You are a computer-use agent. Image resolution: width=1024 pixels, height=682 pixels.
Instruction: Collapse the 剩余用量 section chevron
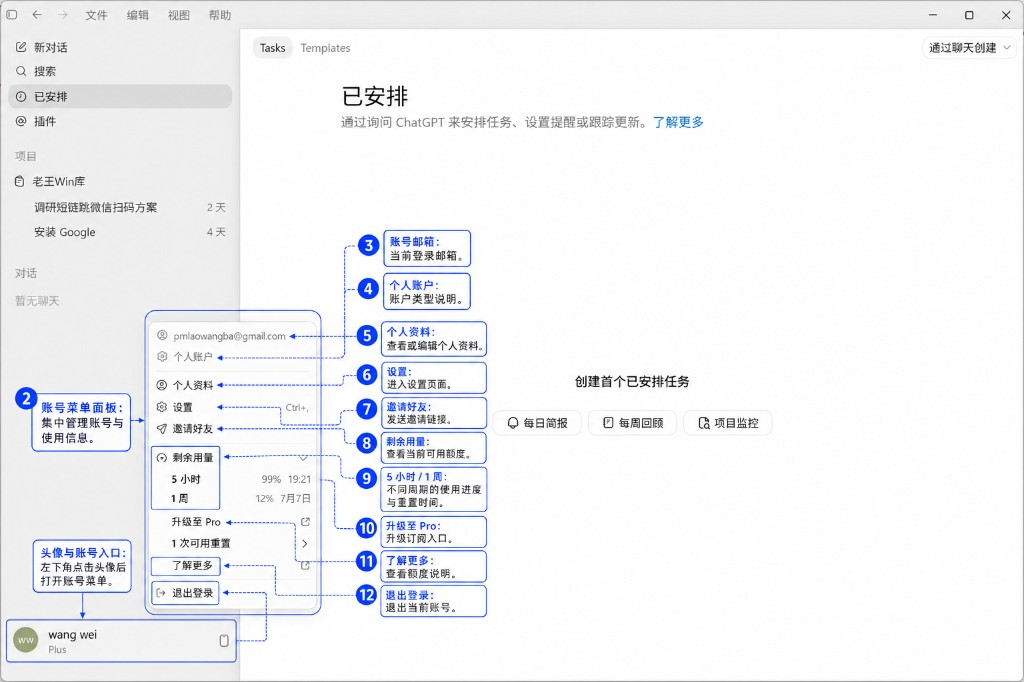(303, 457)
